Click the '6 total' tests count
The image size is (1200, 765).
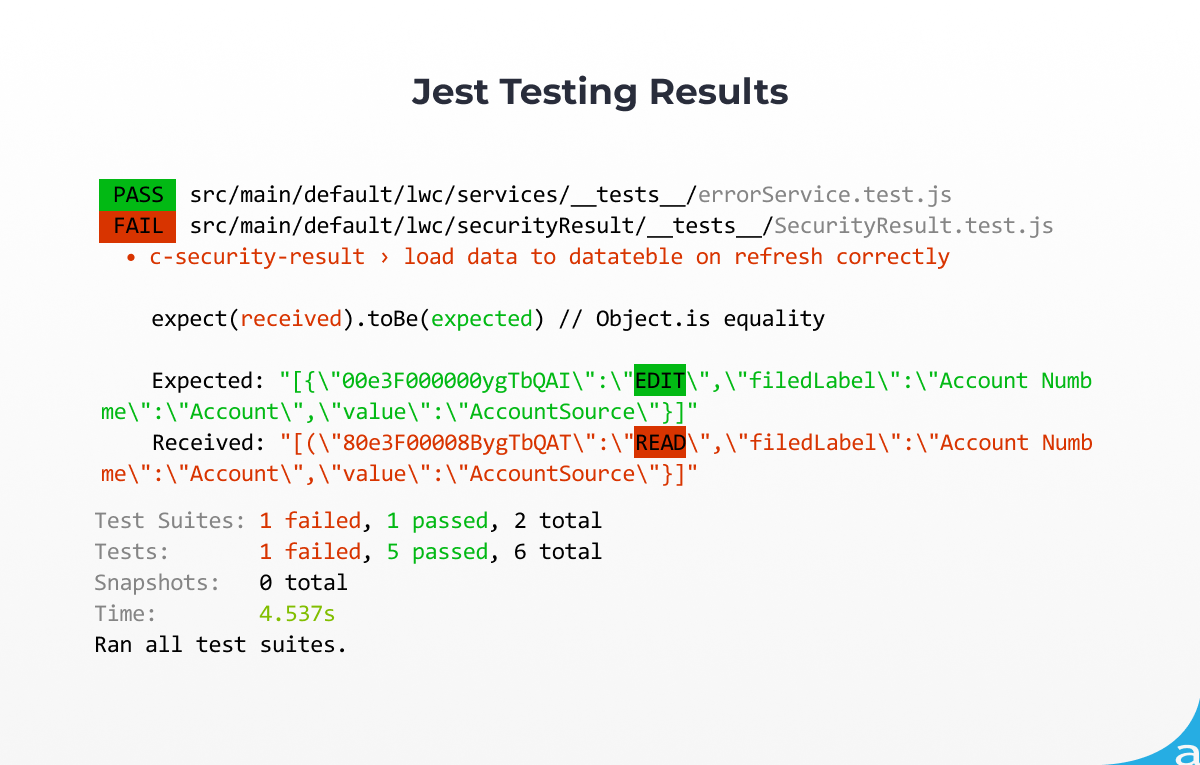[x=558, y=552]
